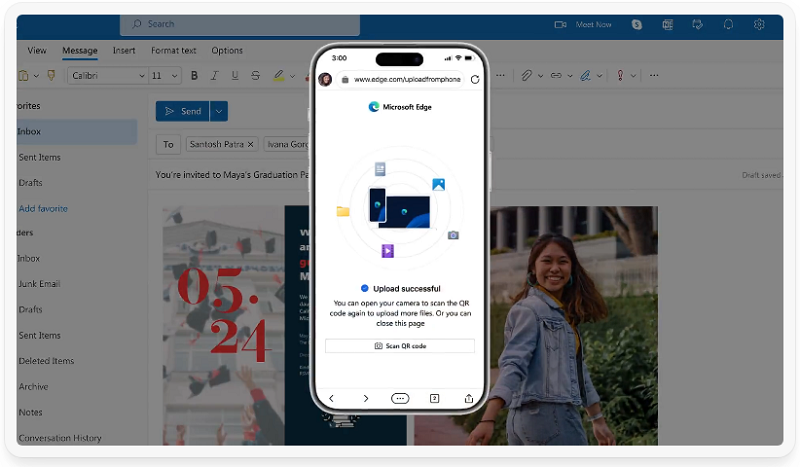Viewport: 800px width, 467px height.
Task: Toggle strikethrough formatting
Action: click(x=256, y=75)
